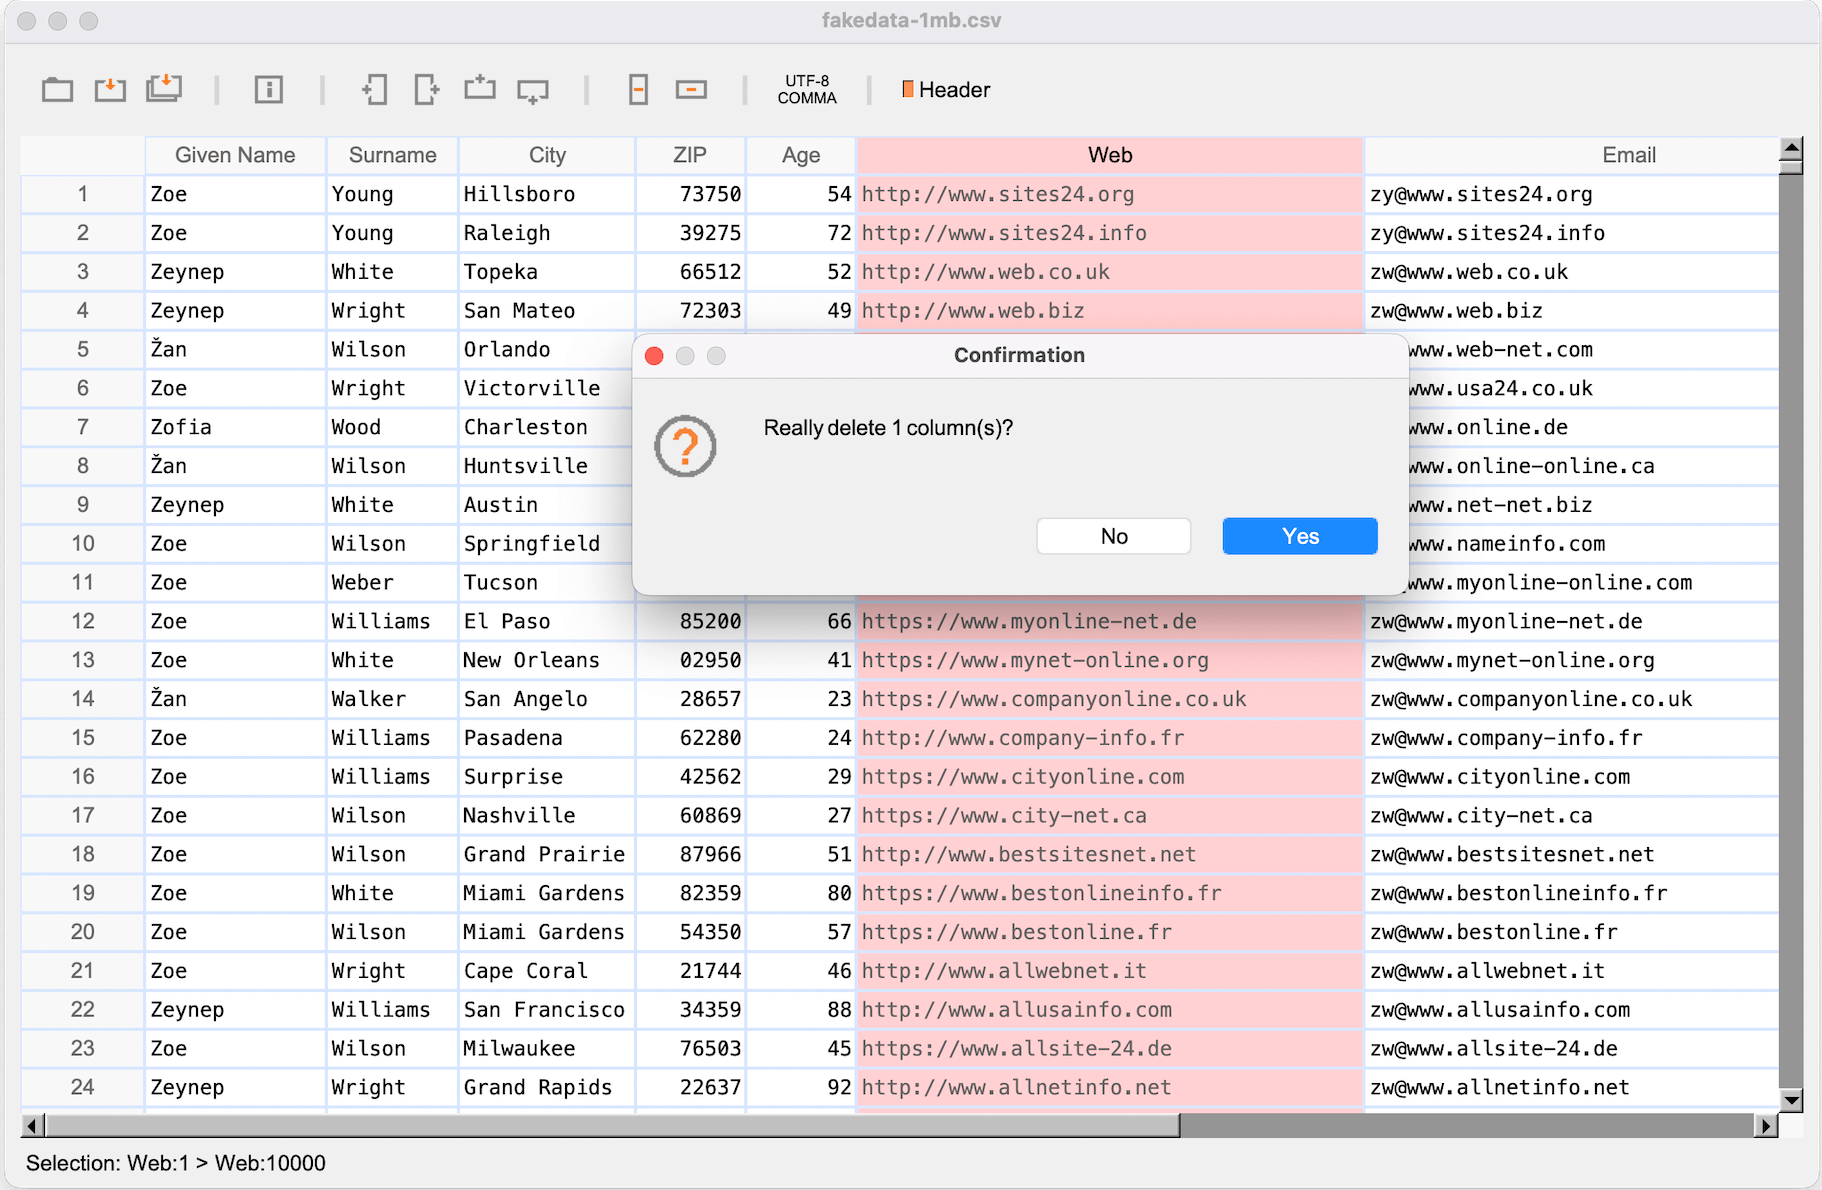Click the Save As copy icon

click(164, 89)
